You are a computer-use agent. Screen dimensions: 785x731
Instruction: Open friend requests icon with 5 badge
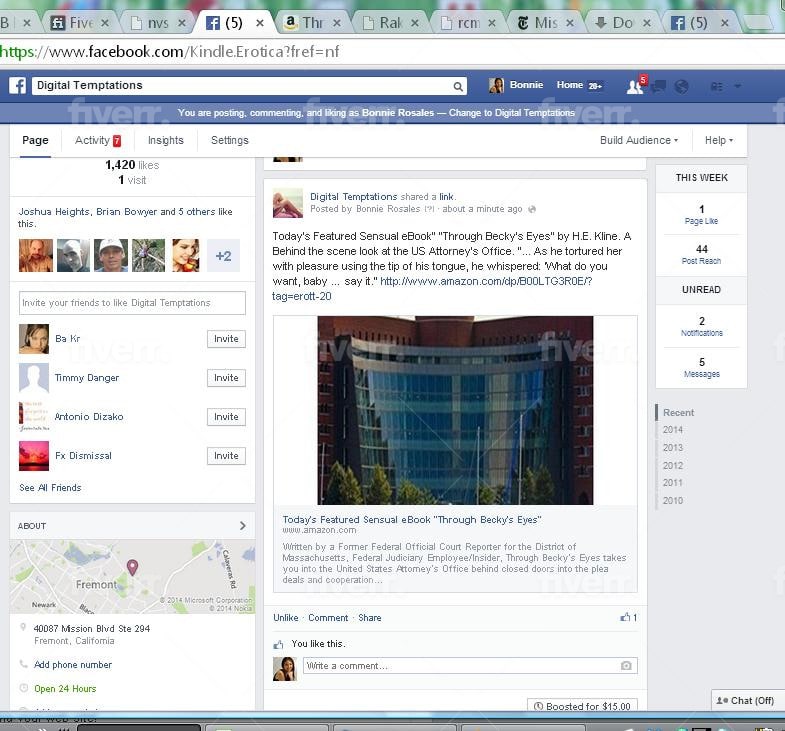(636, 86)
